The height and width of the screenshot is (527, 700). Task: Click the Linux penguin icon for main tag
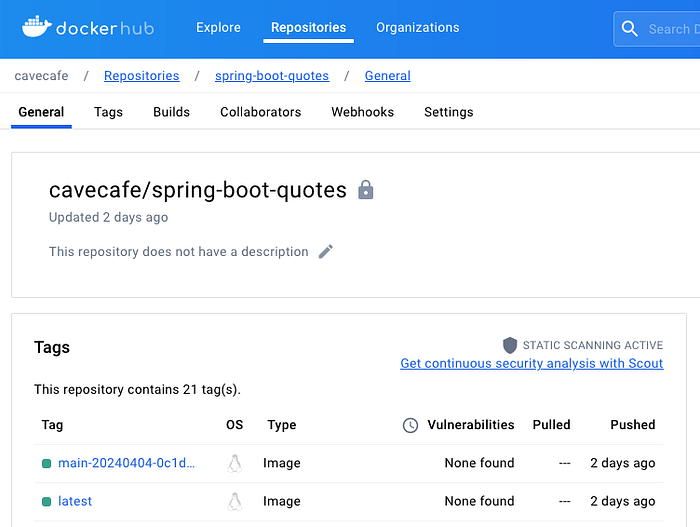pos(235,463)
